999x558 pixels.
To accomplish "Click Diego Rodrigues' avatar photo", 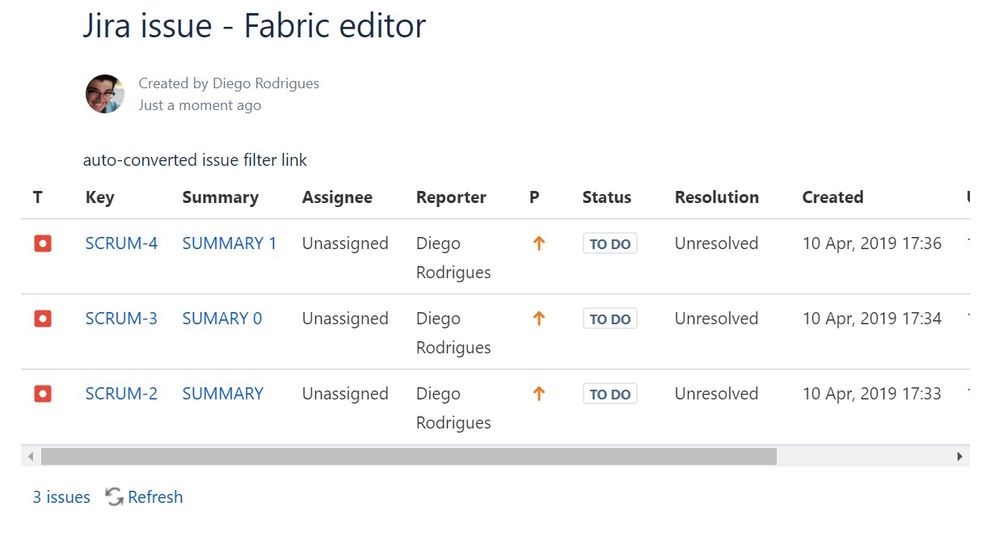I will (104, 94).
